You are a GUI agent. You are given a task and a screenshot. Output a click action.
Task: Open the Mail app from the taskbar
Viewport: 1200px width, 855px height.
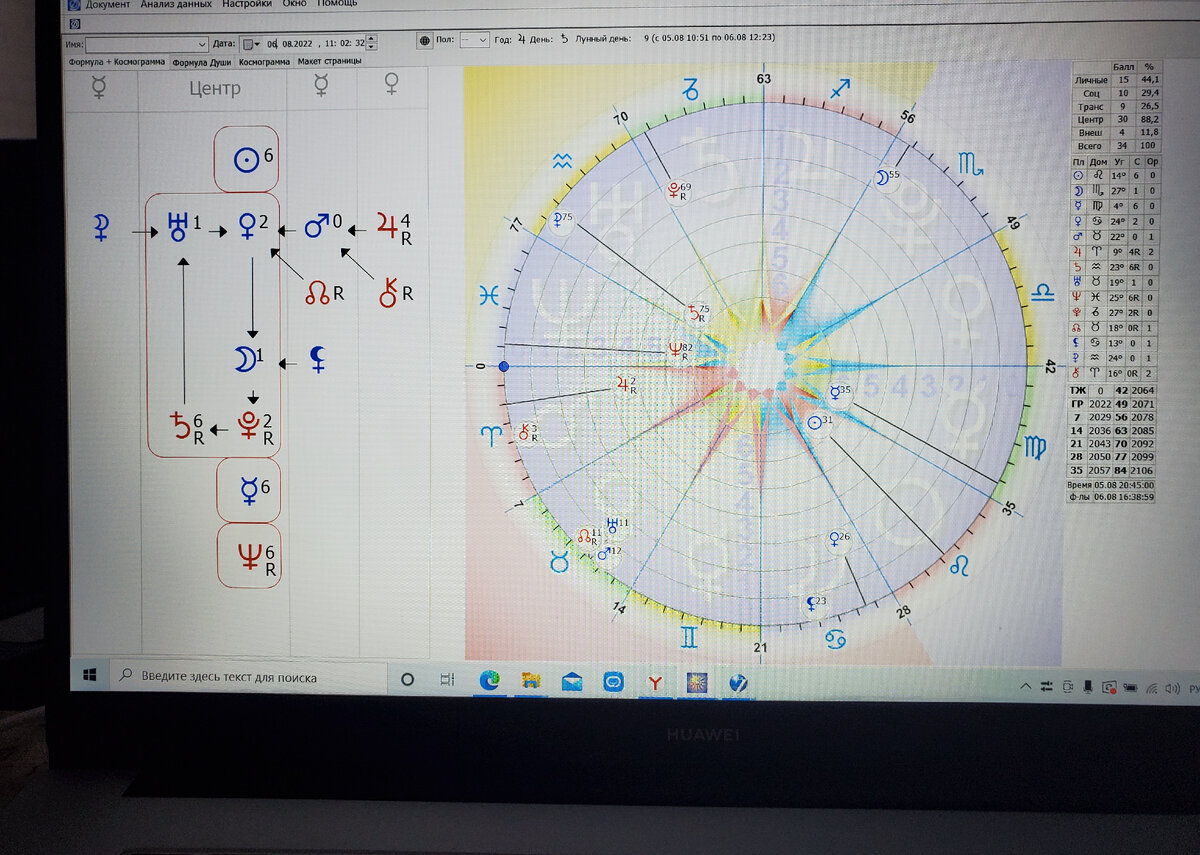click(571, 682)
